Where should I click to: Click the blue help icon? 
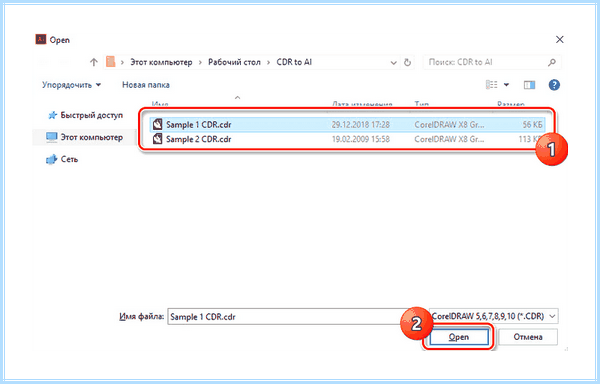pos(554,85)
